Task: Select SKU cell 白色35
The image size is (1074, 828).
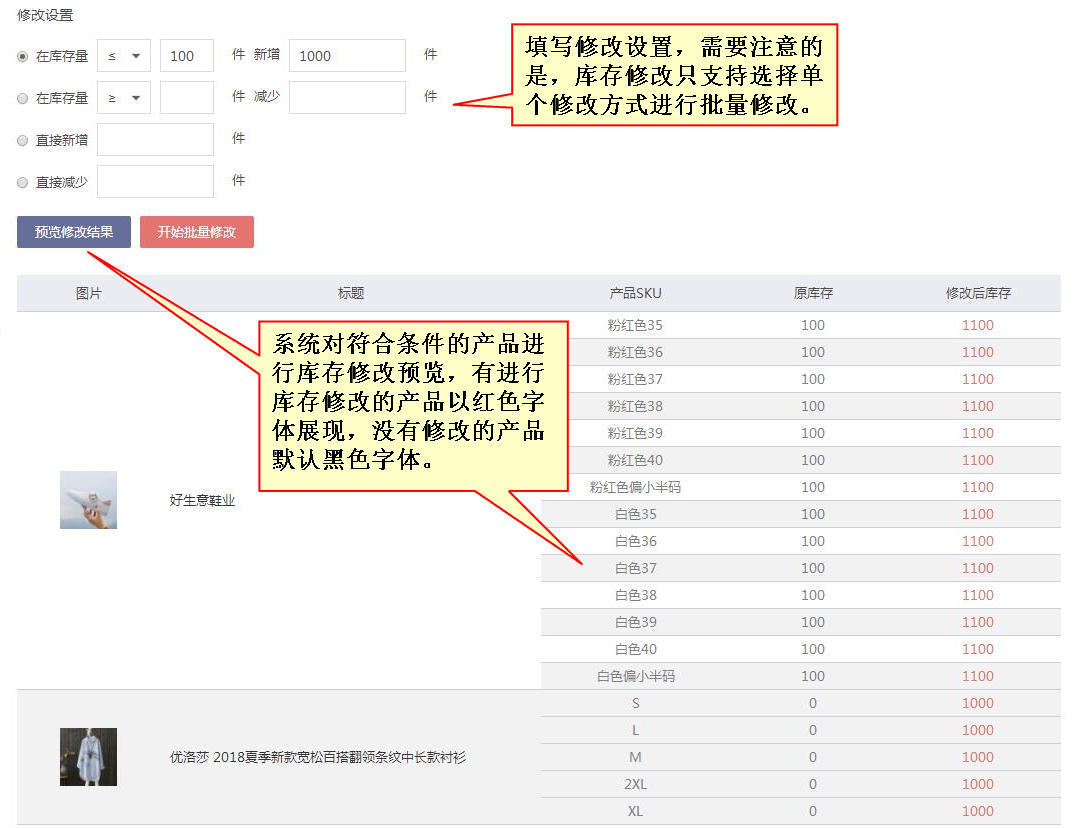Action: tap(636, 514)
